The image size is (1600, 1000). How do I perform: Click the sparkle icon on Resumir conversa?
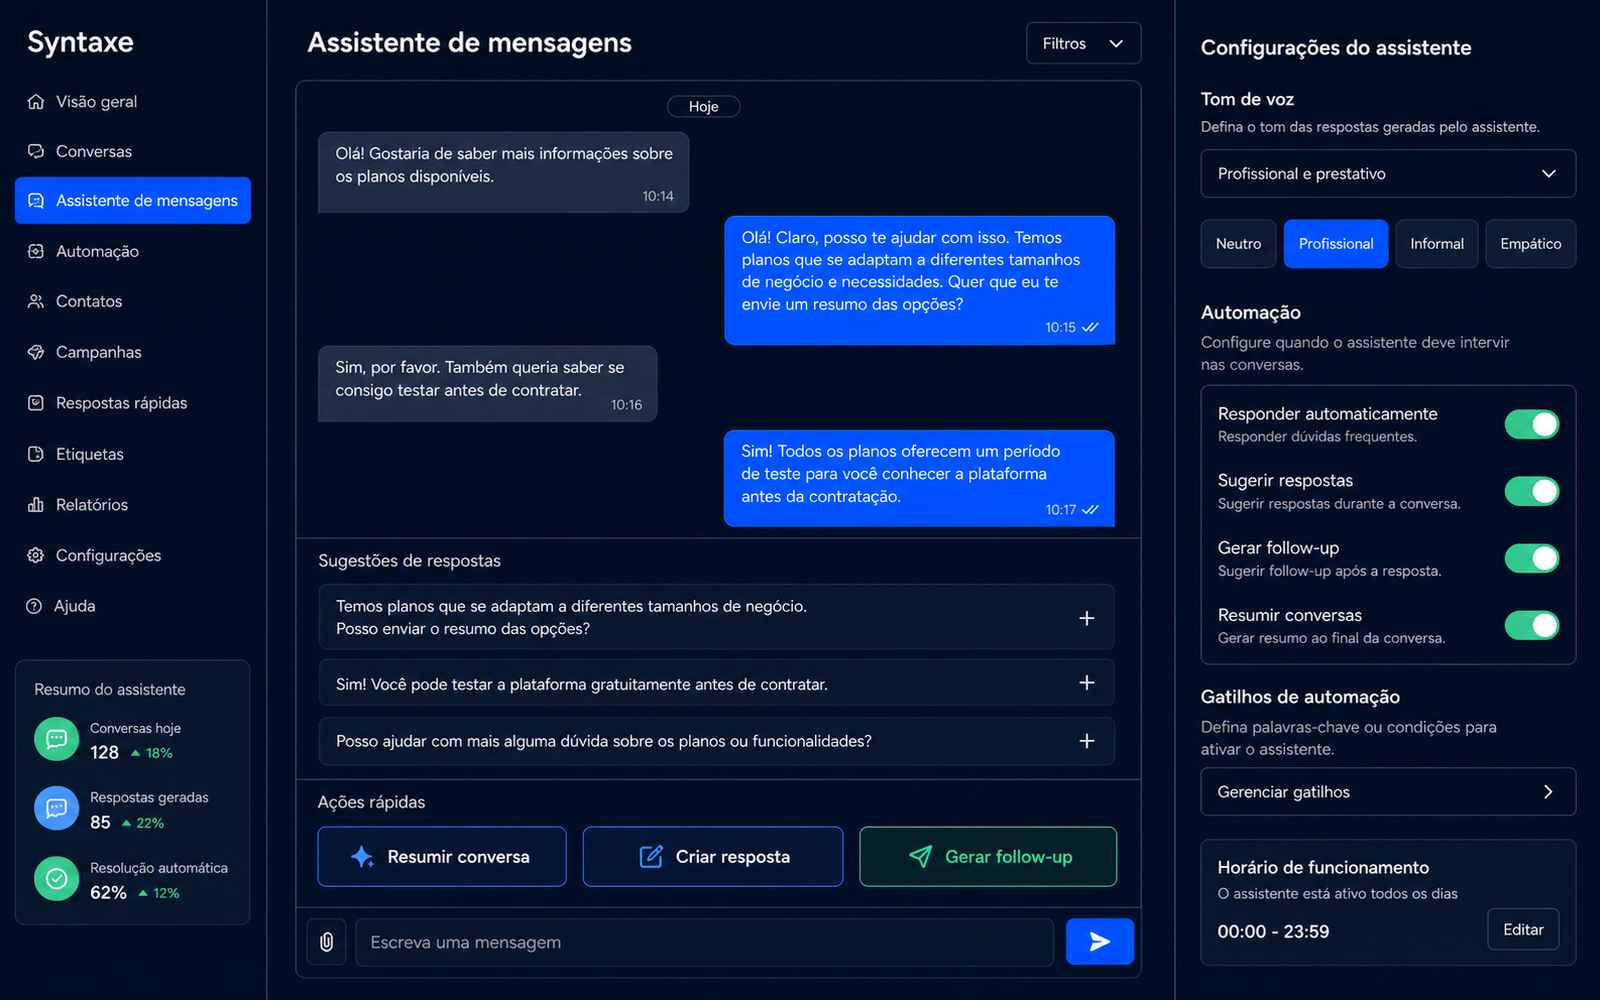pos(362,857)
